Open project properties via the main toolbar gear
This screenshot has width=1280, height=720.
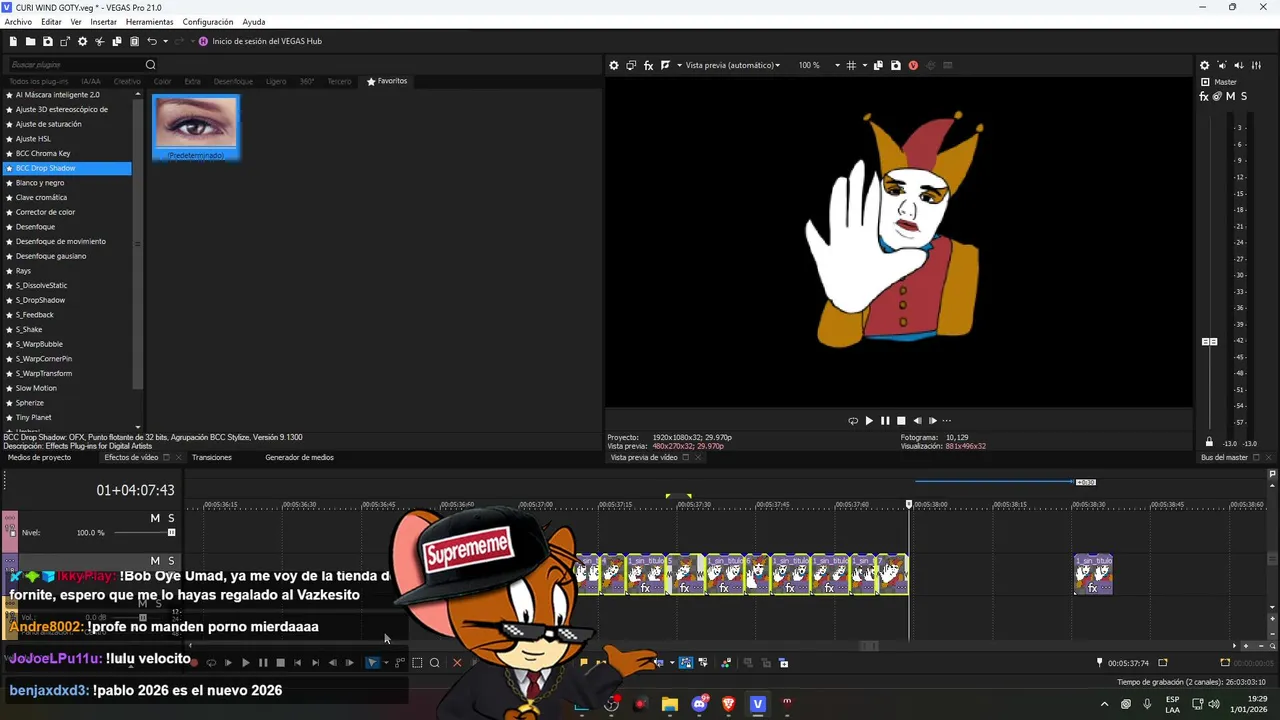(x=82, y=41)
